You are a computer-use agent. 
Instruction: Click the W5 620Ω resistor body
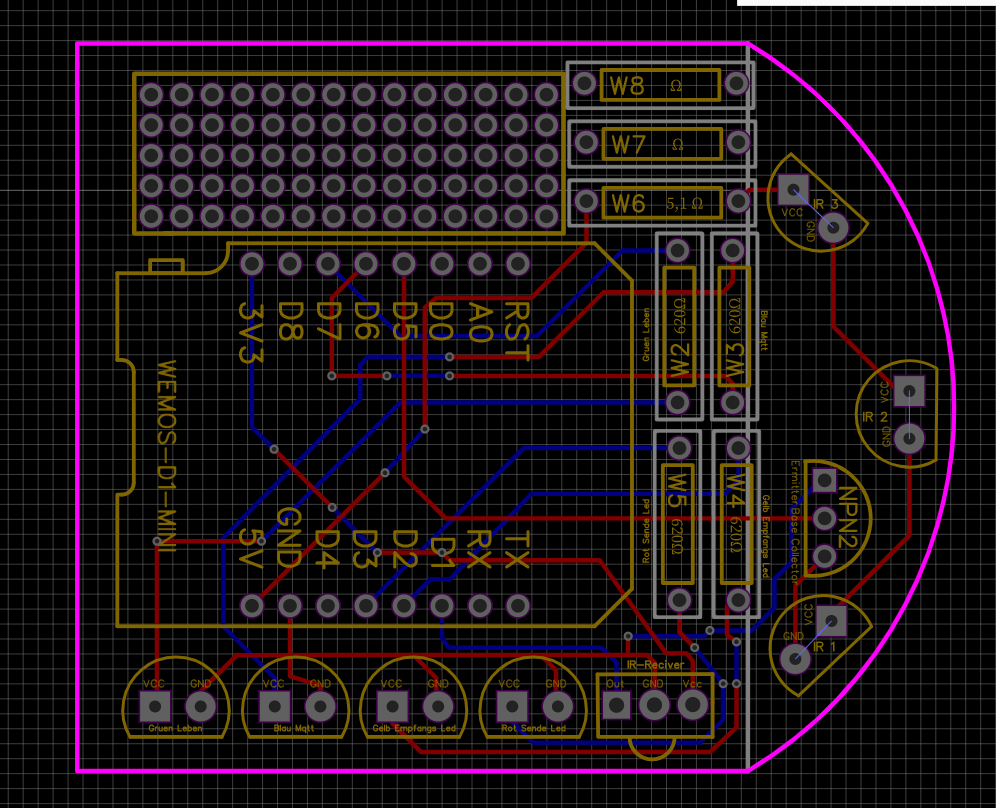678,524
